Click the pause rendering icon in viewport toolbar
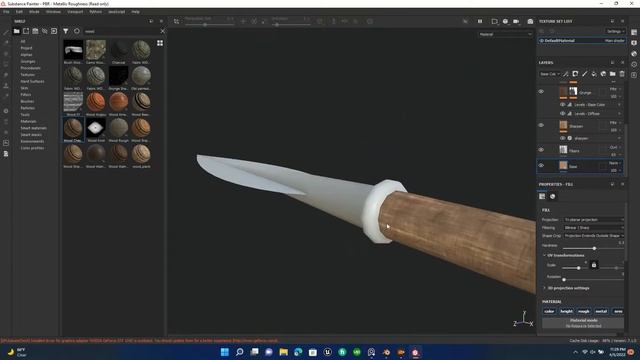This screenshot has width=640, height=360. 480,21
